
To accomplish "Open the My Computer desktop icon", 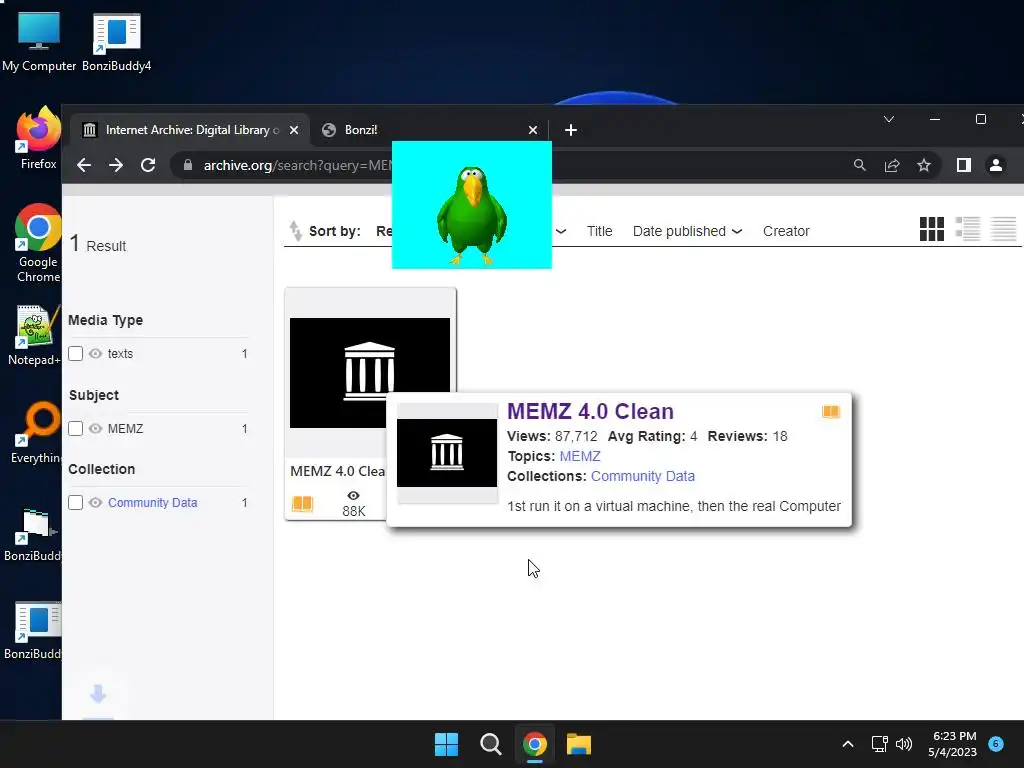I will (39, 41).
